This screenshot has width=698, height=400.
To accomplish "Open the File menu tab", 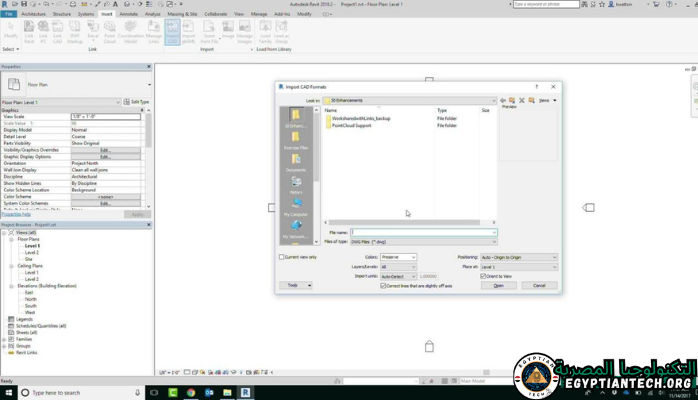I will pyautogui.click(x=8, y=14).
